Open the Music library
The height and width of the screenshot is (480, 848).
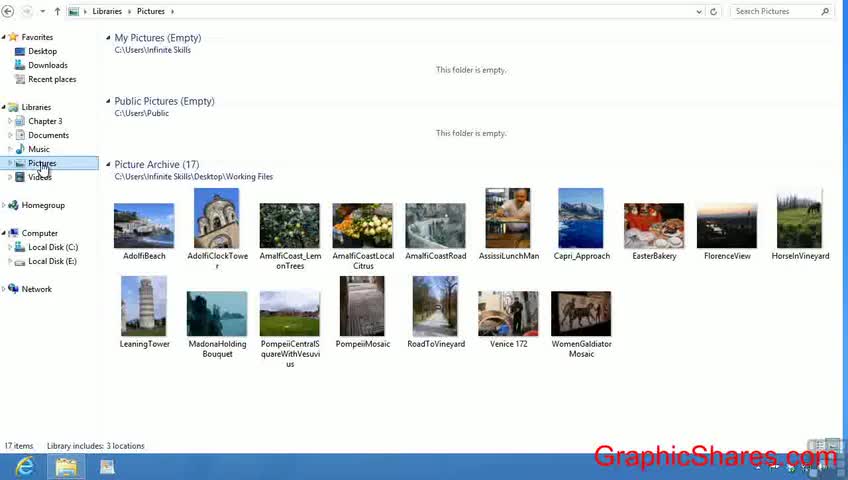tap(38, 149)
